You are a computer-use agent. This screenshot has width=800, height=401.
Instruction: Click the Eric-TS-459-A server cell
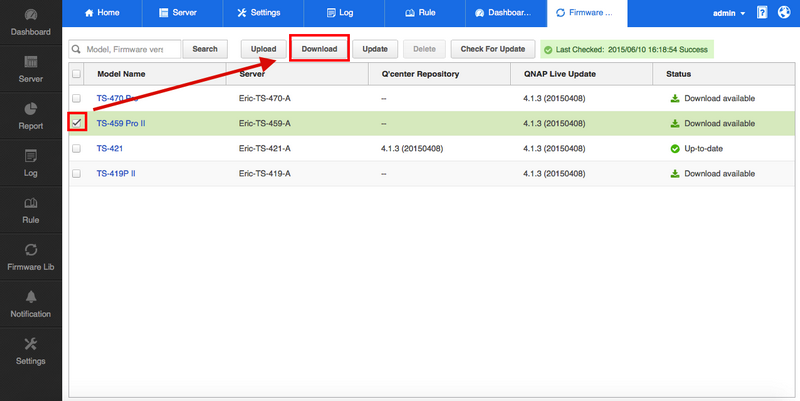pos(265,123)
